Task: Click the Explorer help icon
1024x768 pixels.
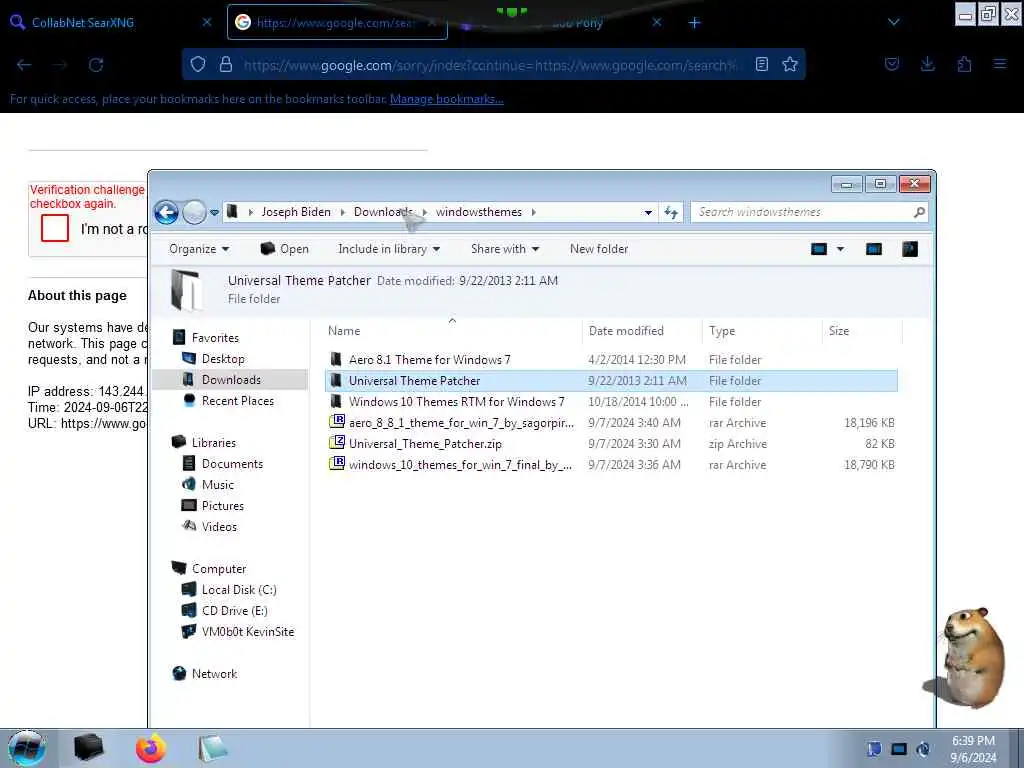Action: pos(910,249)
